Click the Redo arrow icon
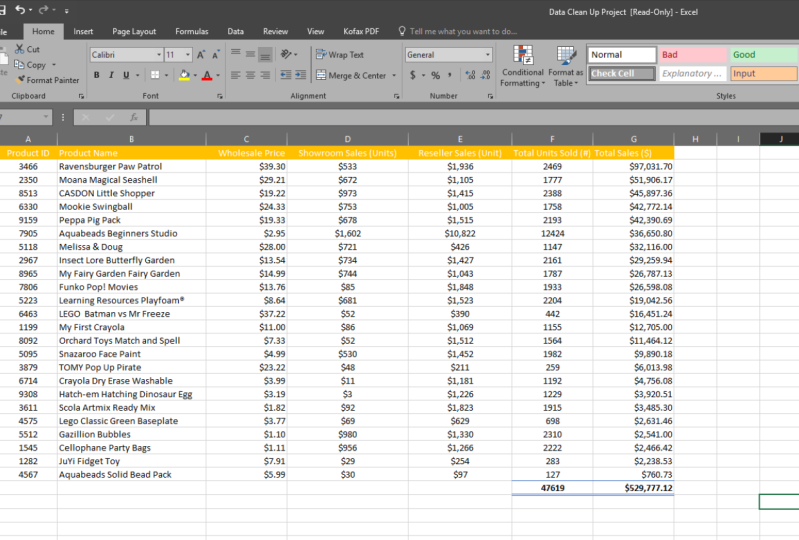 (x=43, y=10)
